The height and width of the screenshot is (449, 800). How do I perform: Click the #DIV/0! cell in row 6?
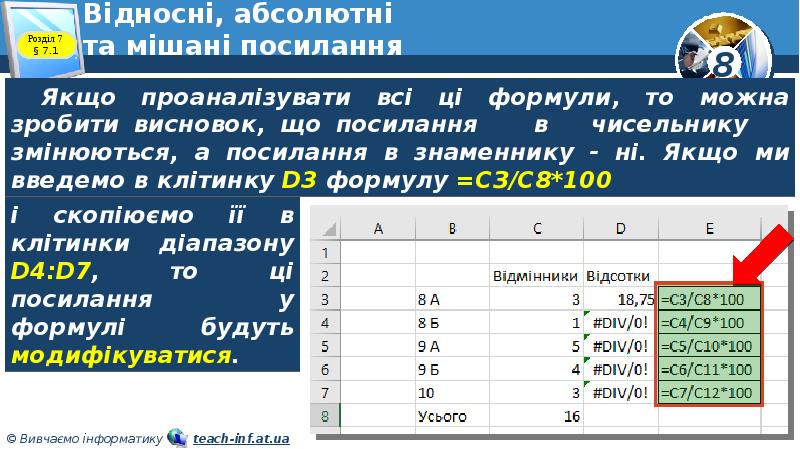(x=619, y=369)
